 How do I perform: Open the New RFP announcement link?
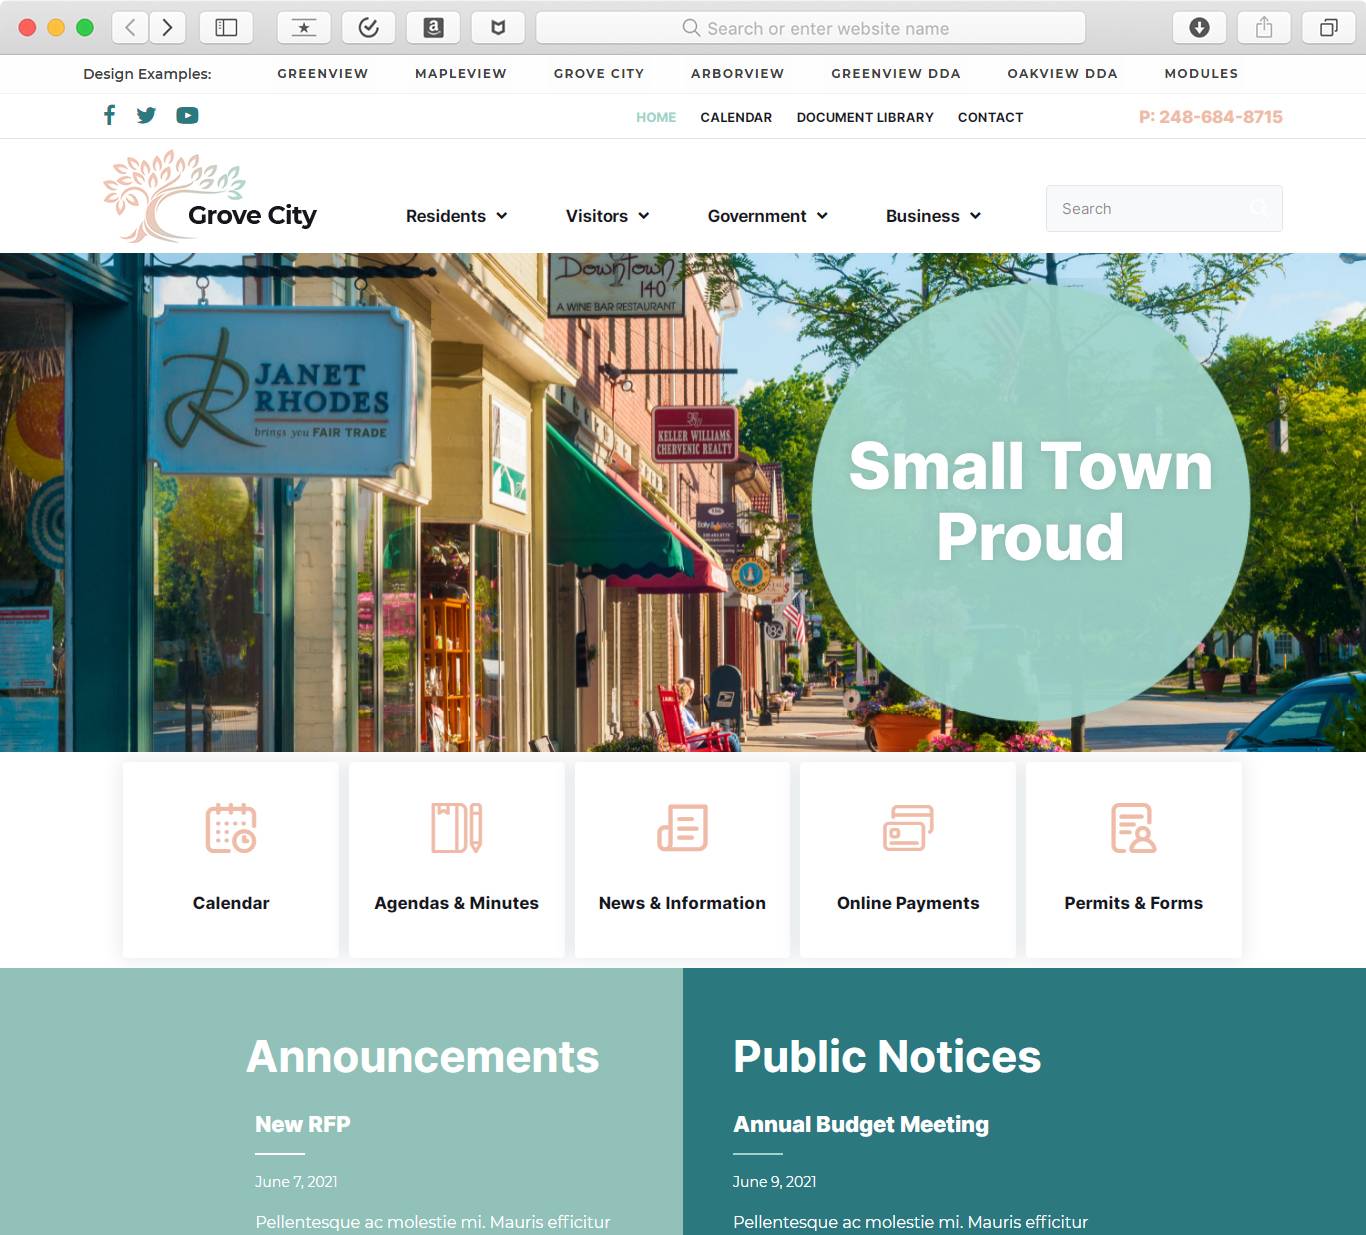tap(302, 1124)
